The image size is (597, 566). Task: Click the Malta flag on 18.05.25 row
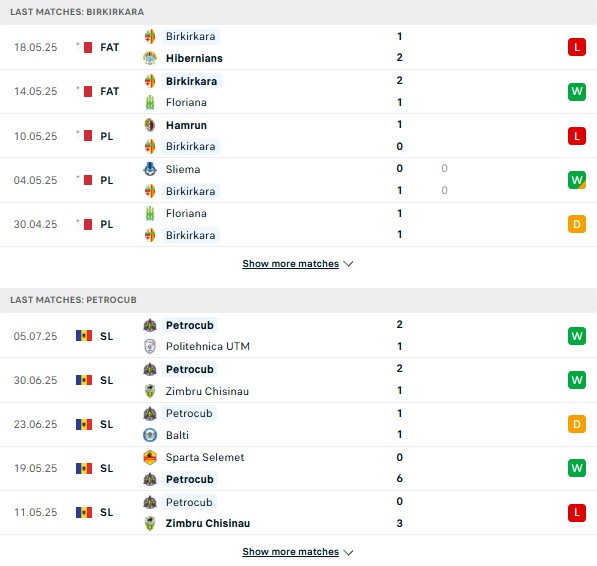[x=85, y=47]
